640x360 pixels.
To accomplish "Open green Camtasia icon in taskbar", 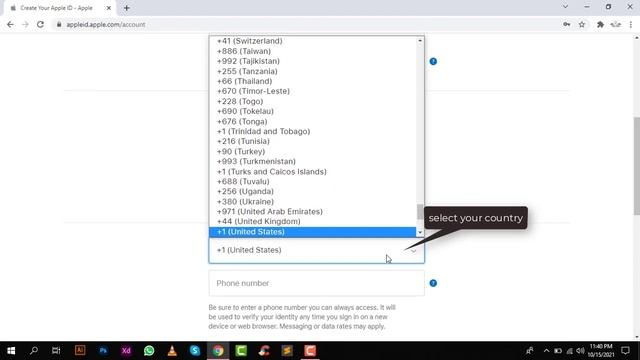I will pyautogui.click(x=241, y=351).
